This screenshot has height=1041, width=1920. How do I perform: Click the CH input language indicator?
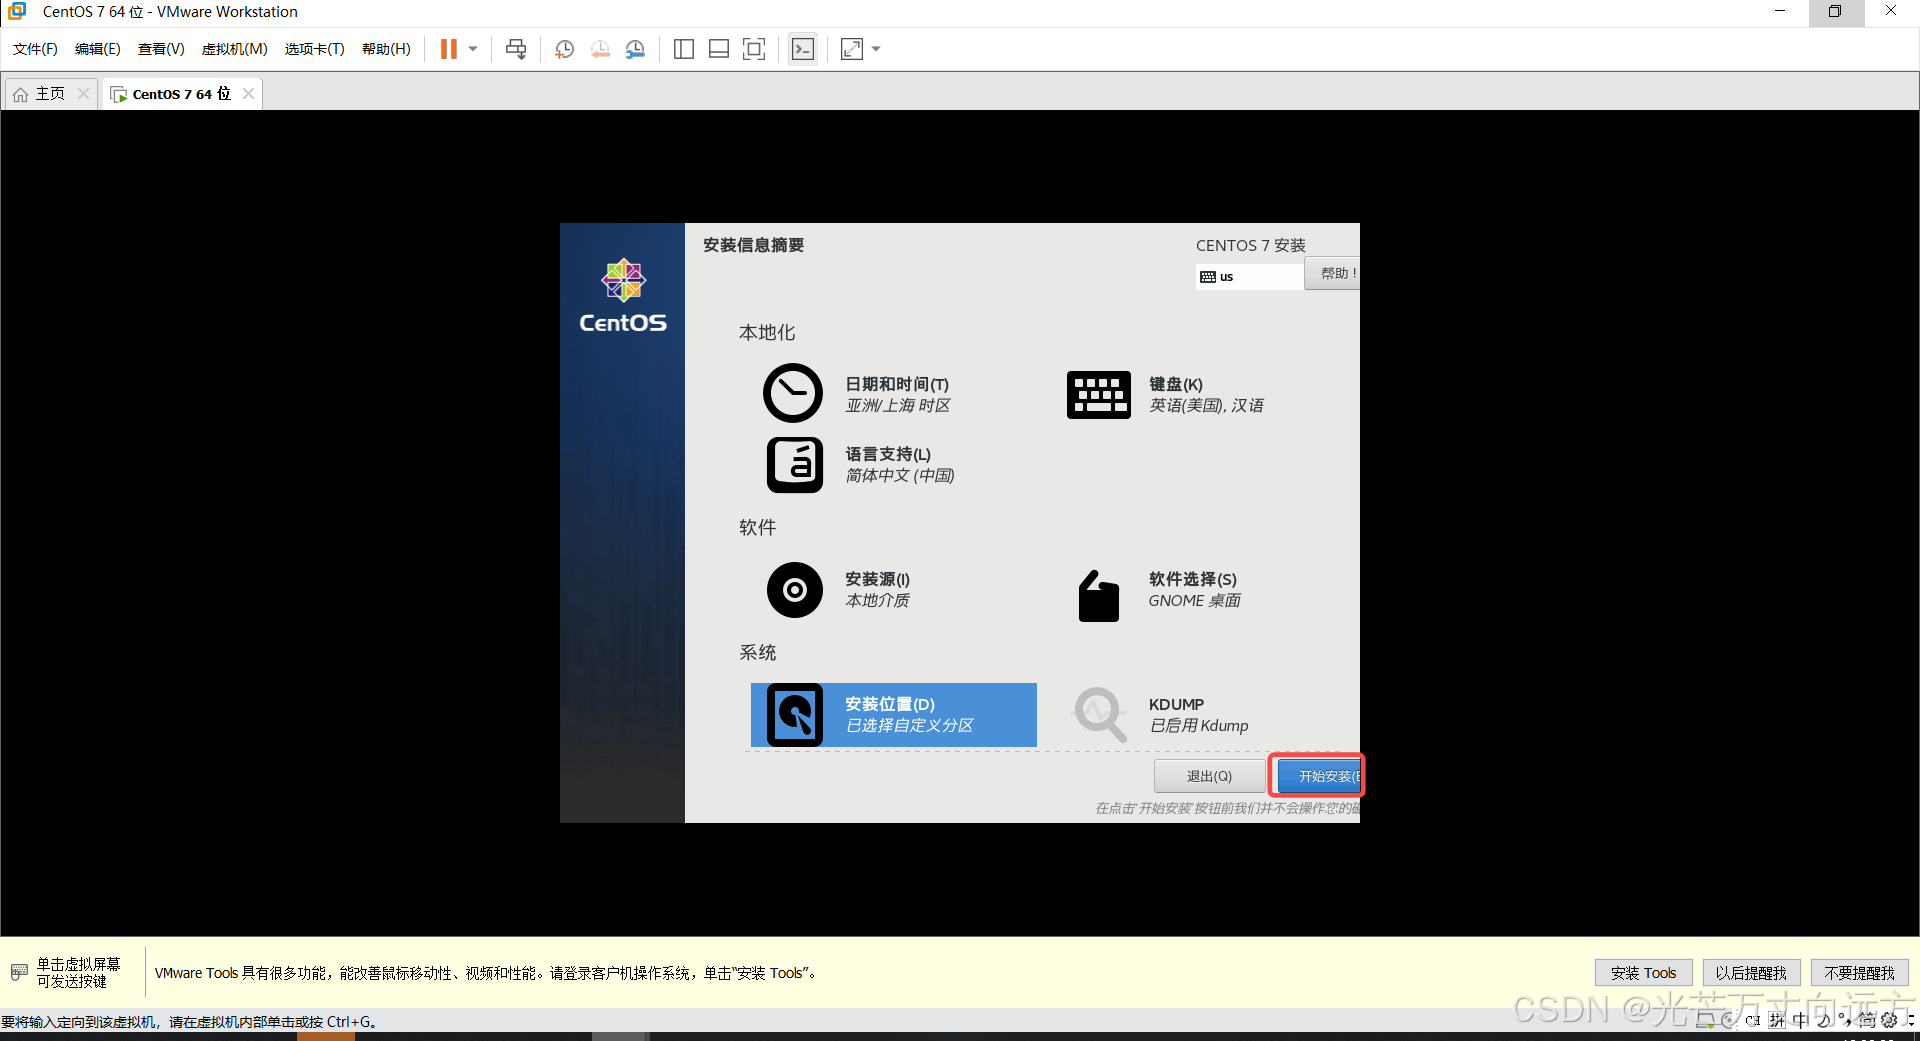[1753, 1020]
